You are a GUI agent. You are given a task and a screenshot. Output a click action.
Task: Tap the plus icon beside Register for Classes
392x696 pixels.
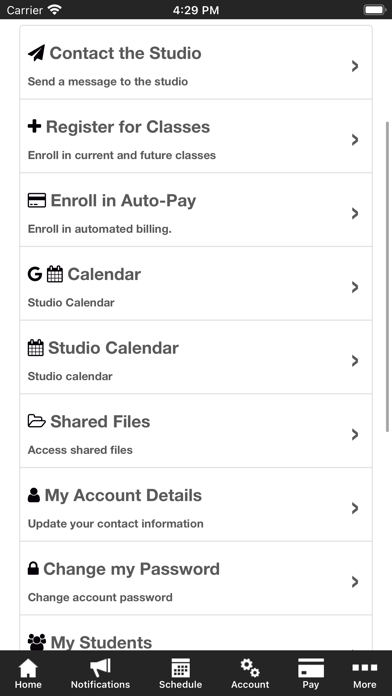coord(35,127)
